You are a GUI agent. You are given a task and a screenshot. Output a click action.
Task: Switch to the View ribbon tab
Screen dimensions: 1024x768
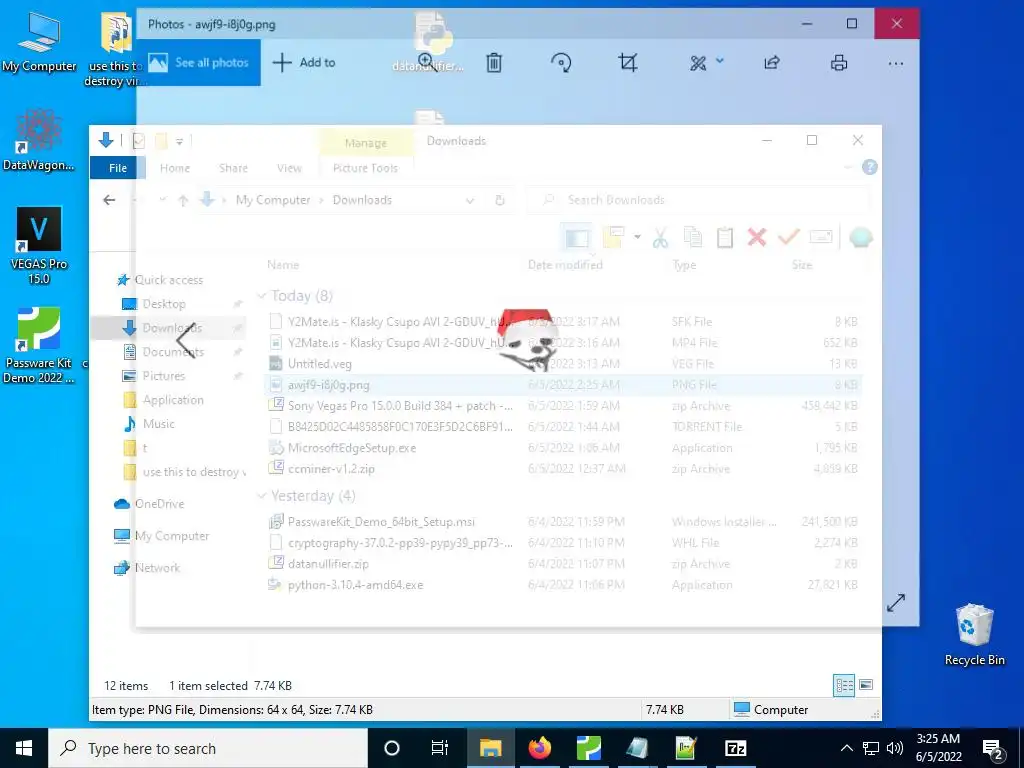pyautogui.click(x=289, y=168)
